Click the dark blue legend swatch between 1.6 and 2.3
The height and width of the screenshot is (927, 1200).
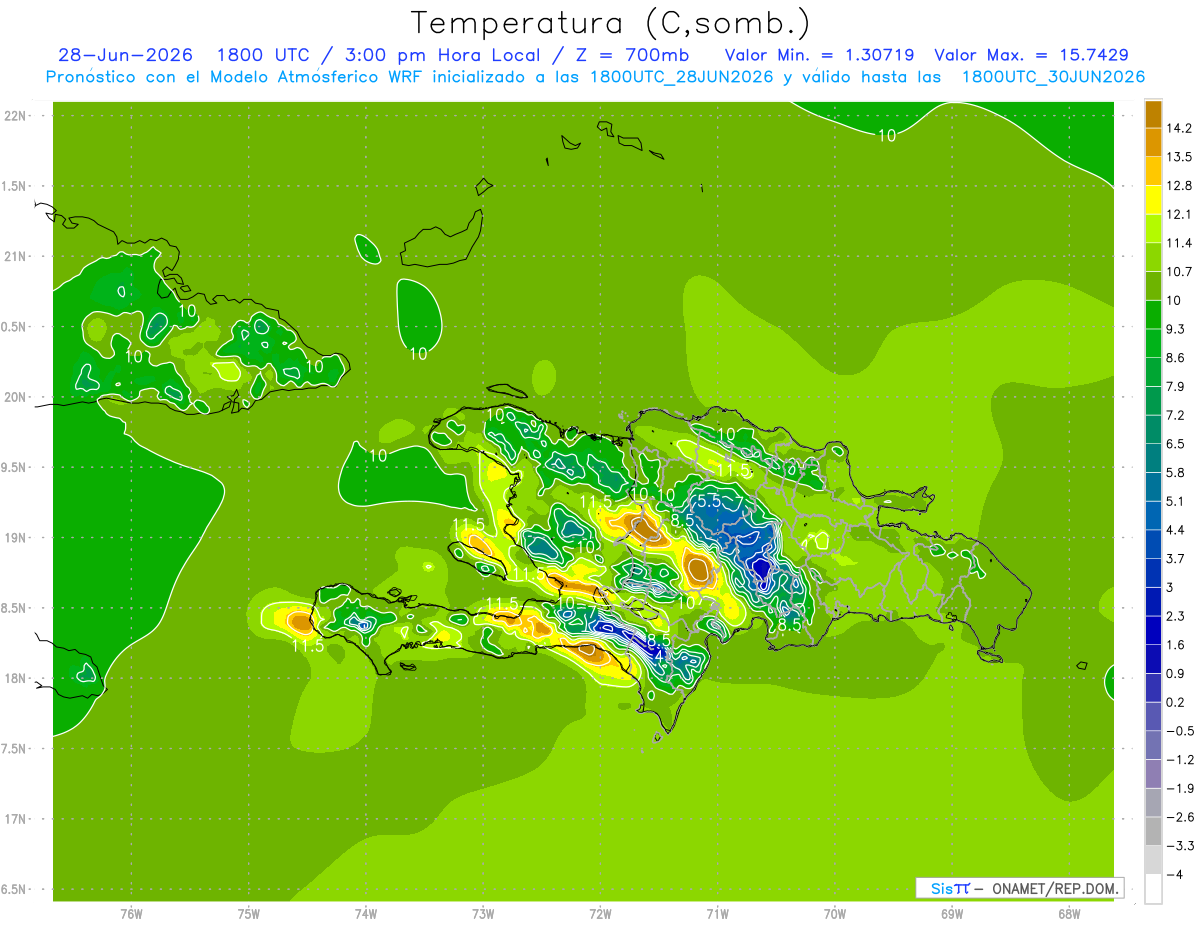click(x=1153, y=630)
